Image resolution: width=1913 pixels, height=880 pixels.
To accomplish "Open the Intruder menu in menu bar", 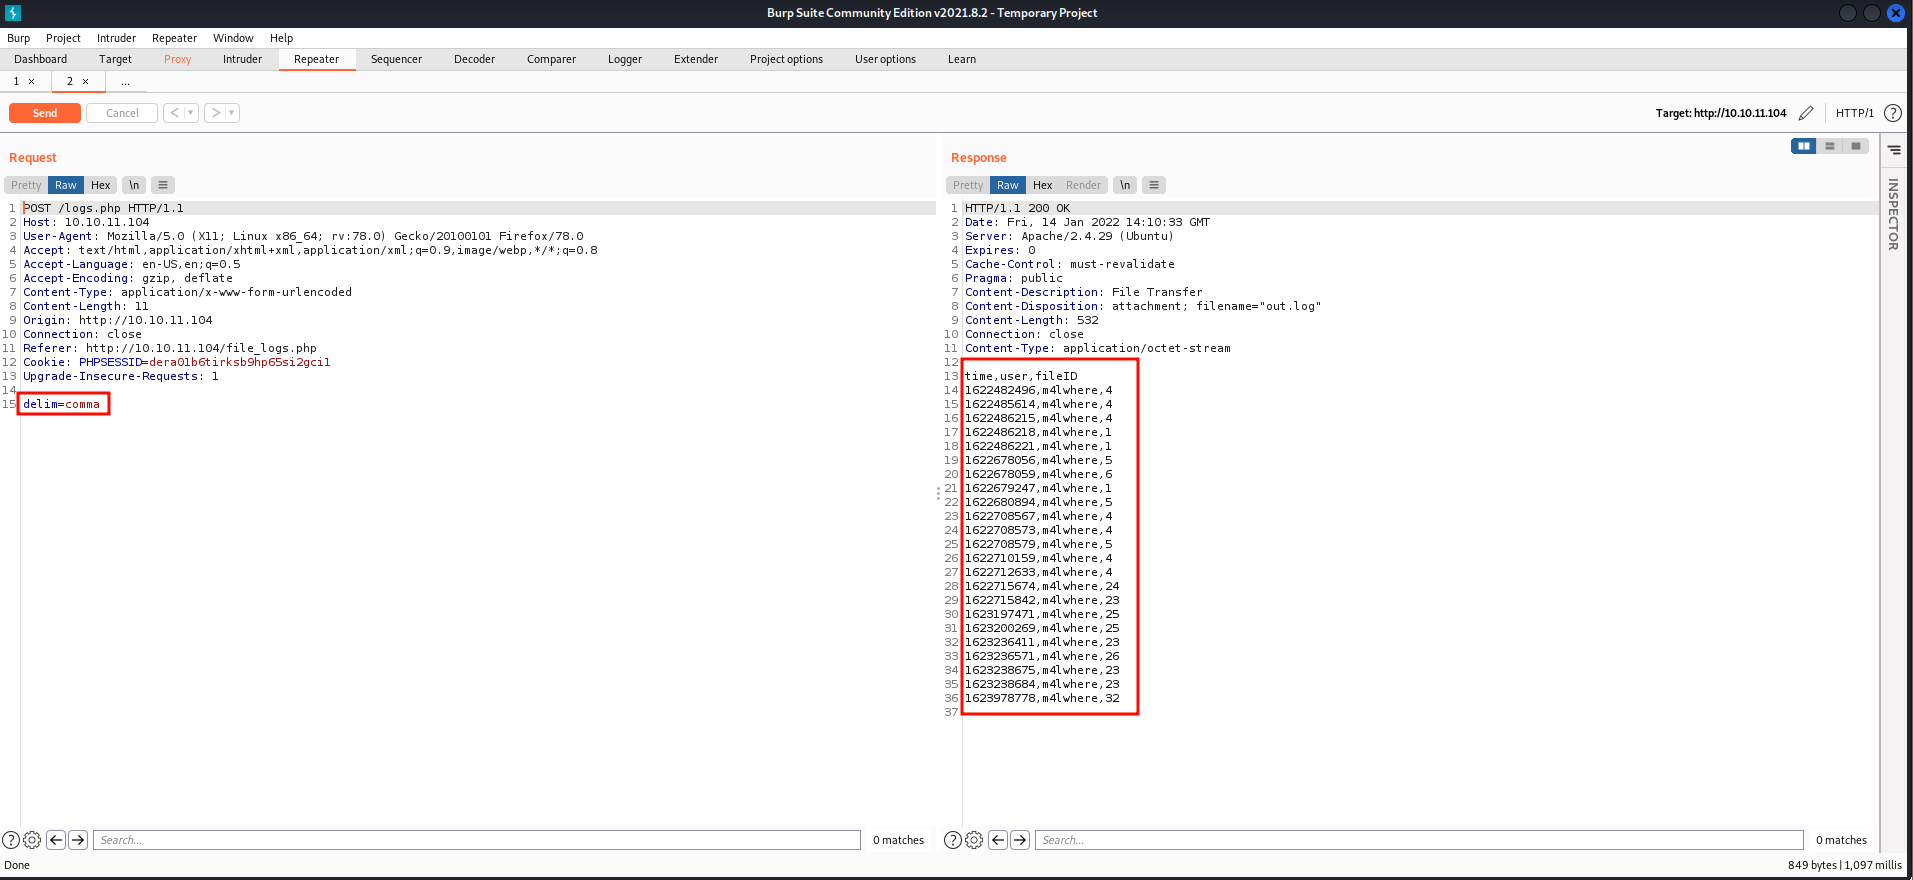I will (x=116, y=38).
